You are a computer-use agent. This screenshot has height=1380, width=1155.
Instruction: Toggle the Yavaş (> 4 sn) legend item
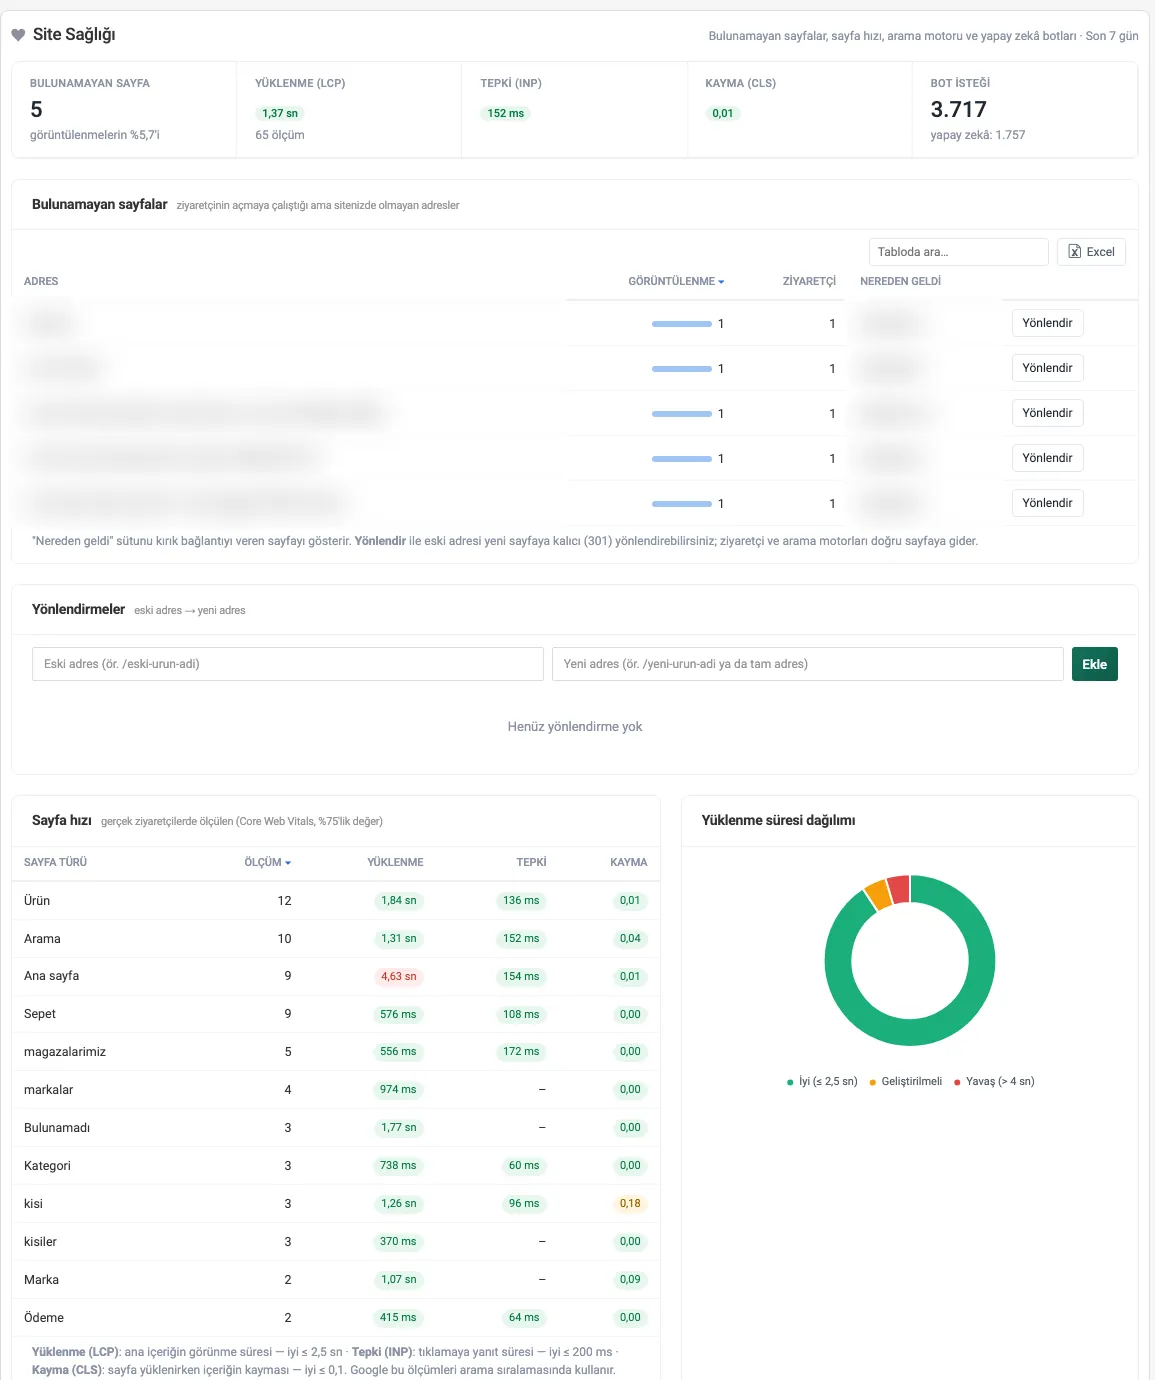pyautogui.click(x=994, y=1081)
